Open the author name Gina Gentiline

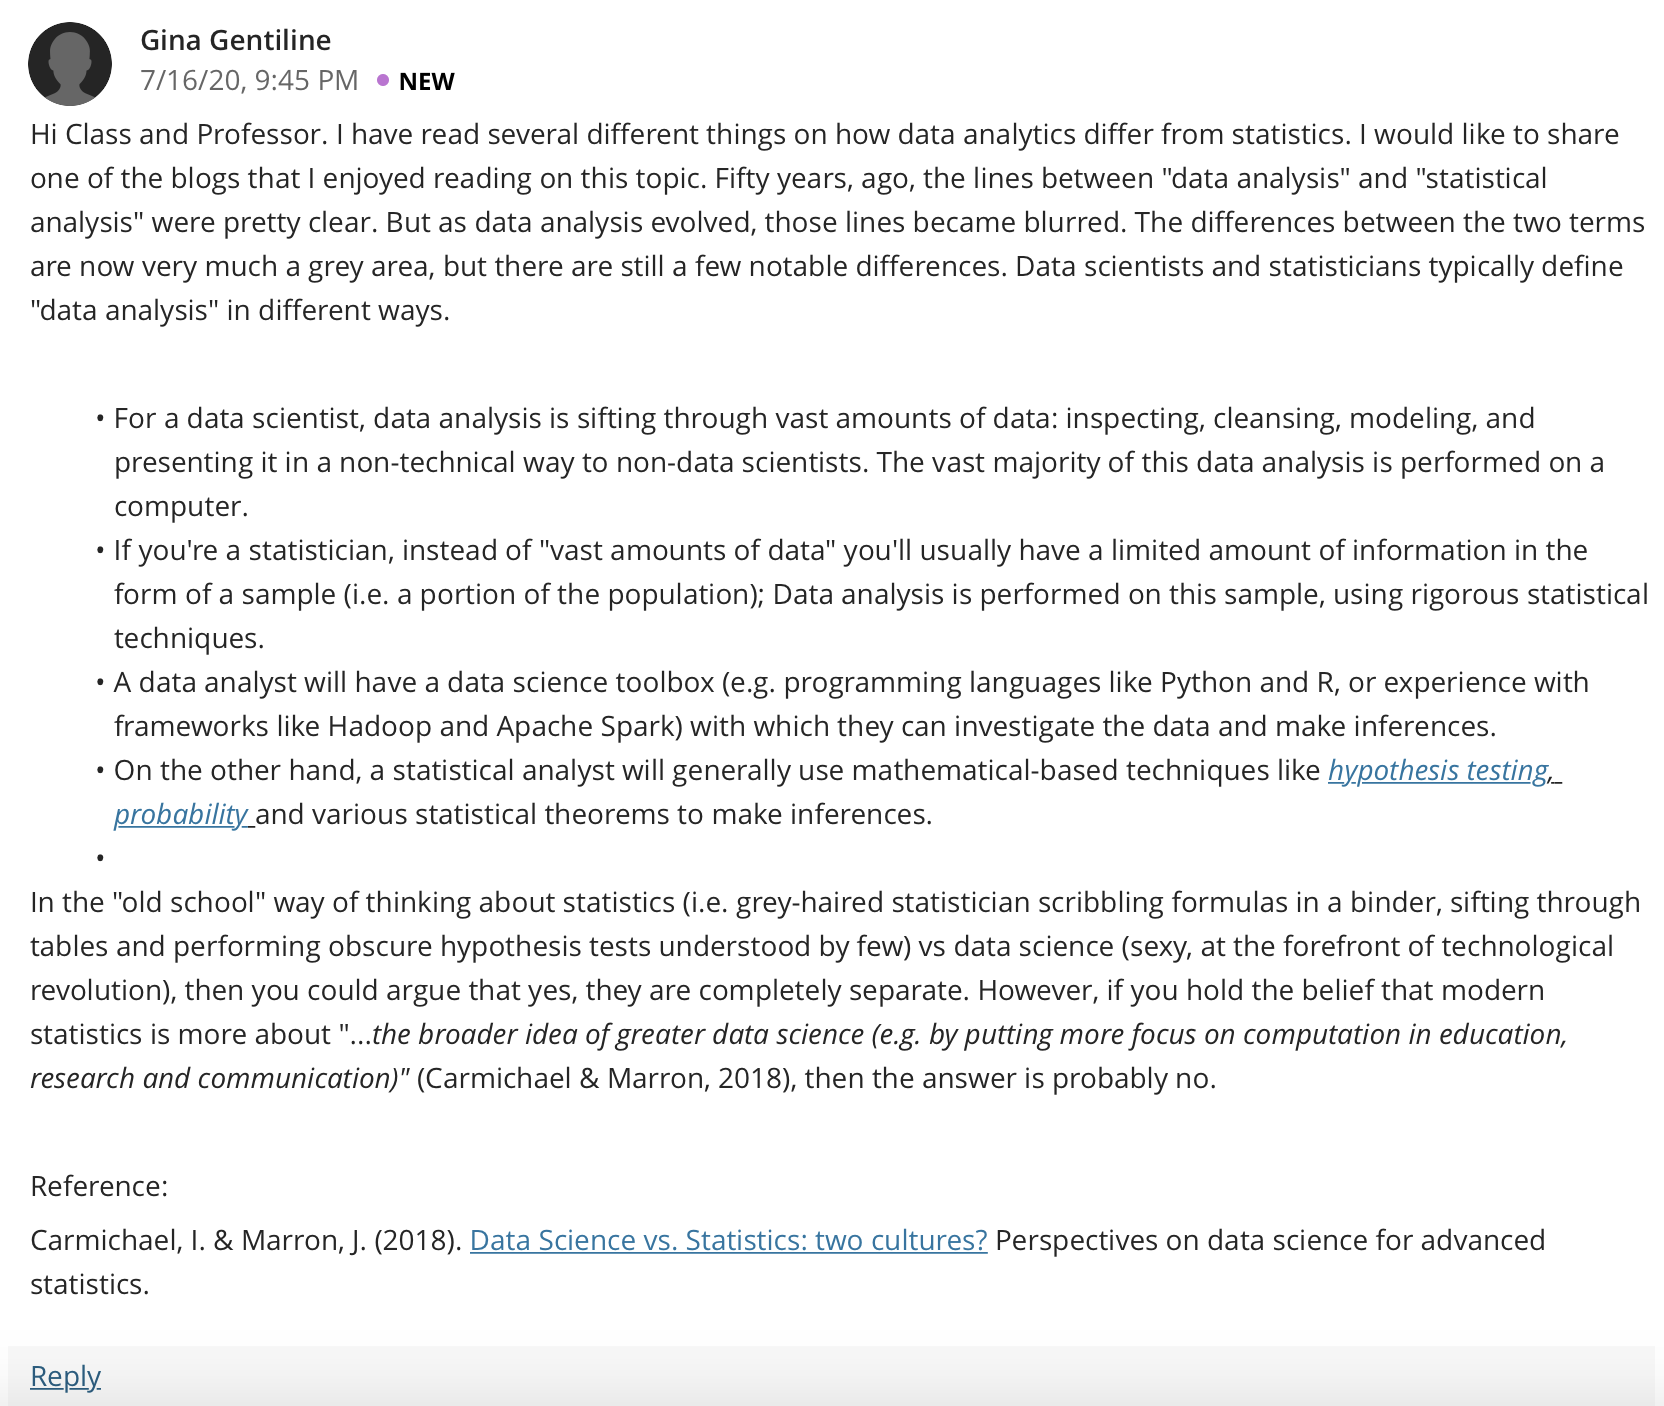(x=235, y=40)
